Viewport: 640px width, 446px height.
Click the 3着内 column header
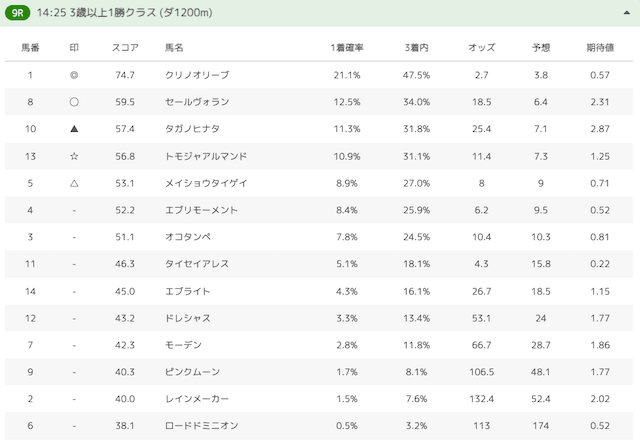click(416, 48)
